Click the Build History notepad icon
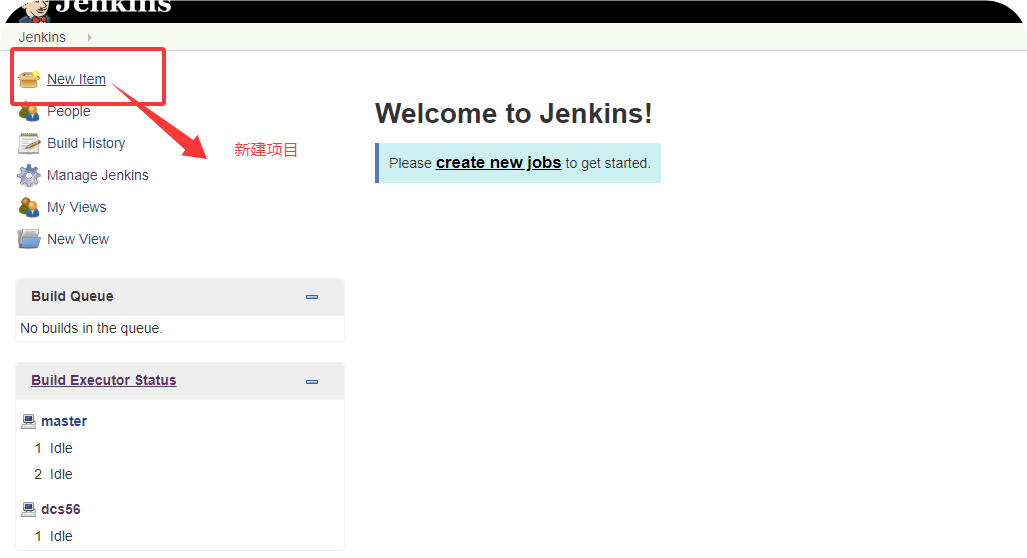 click(29, 143)
